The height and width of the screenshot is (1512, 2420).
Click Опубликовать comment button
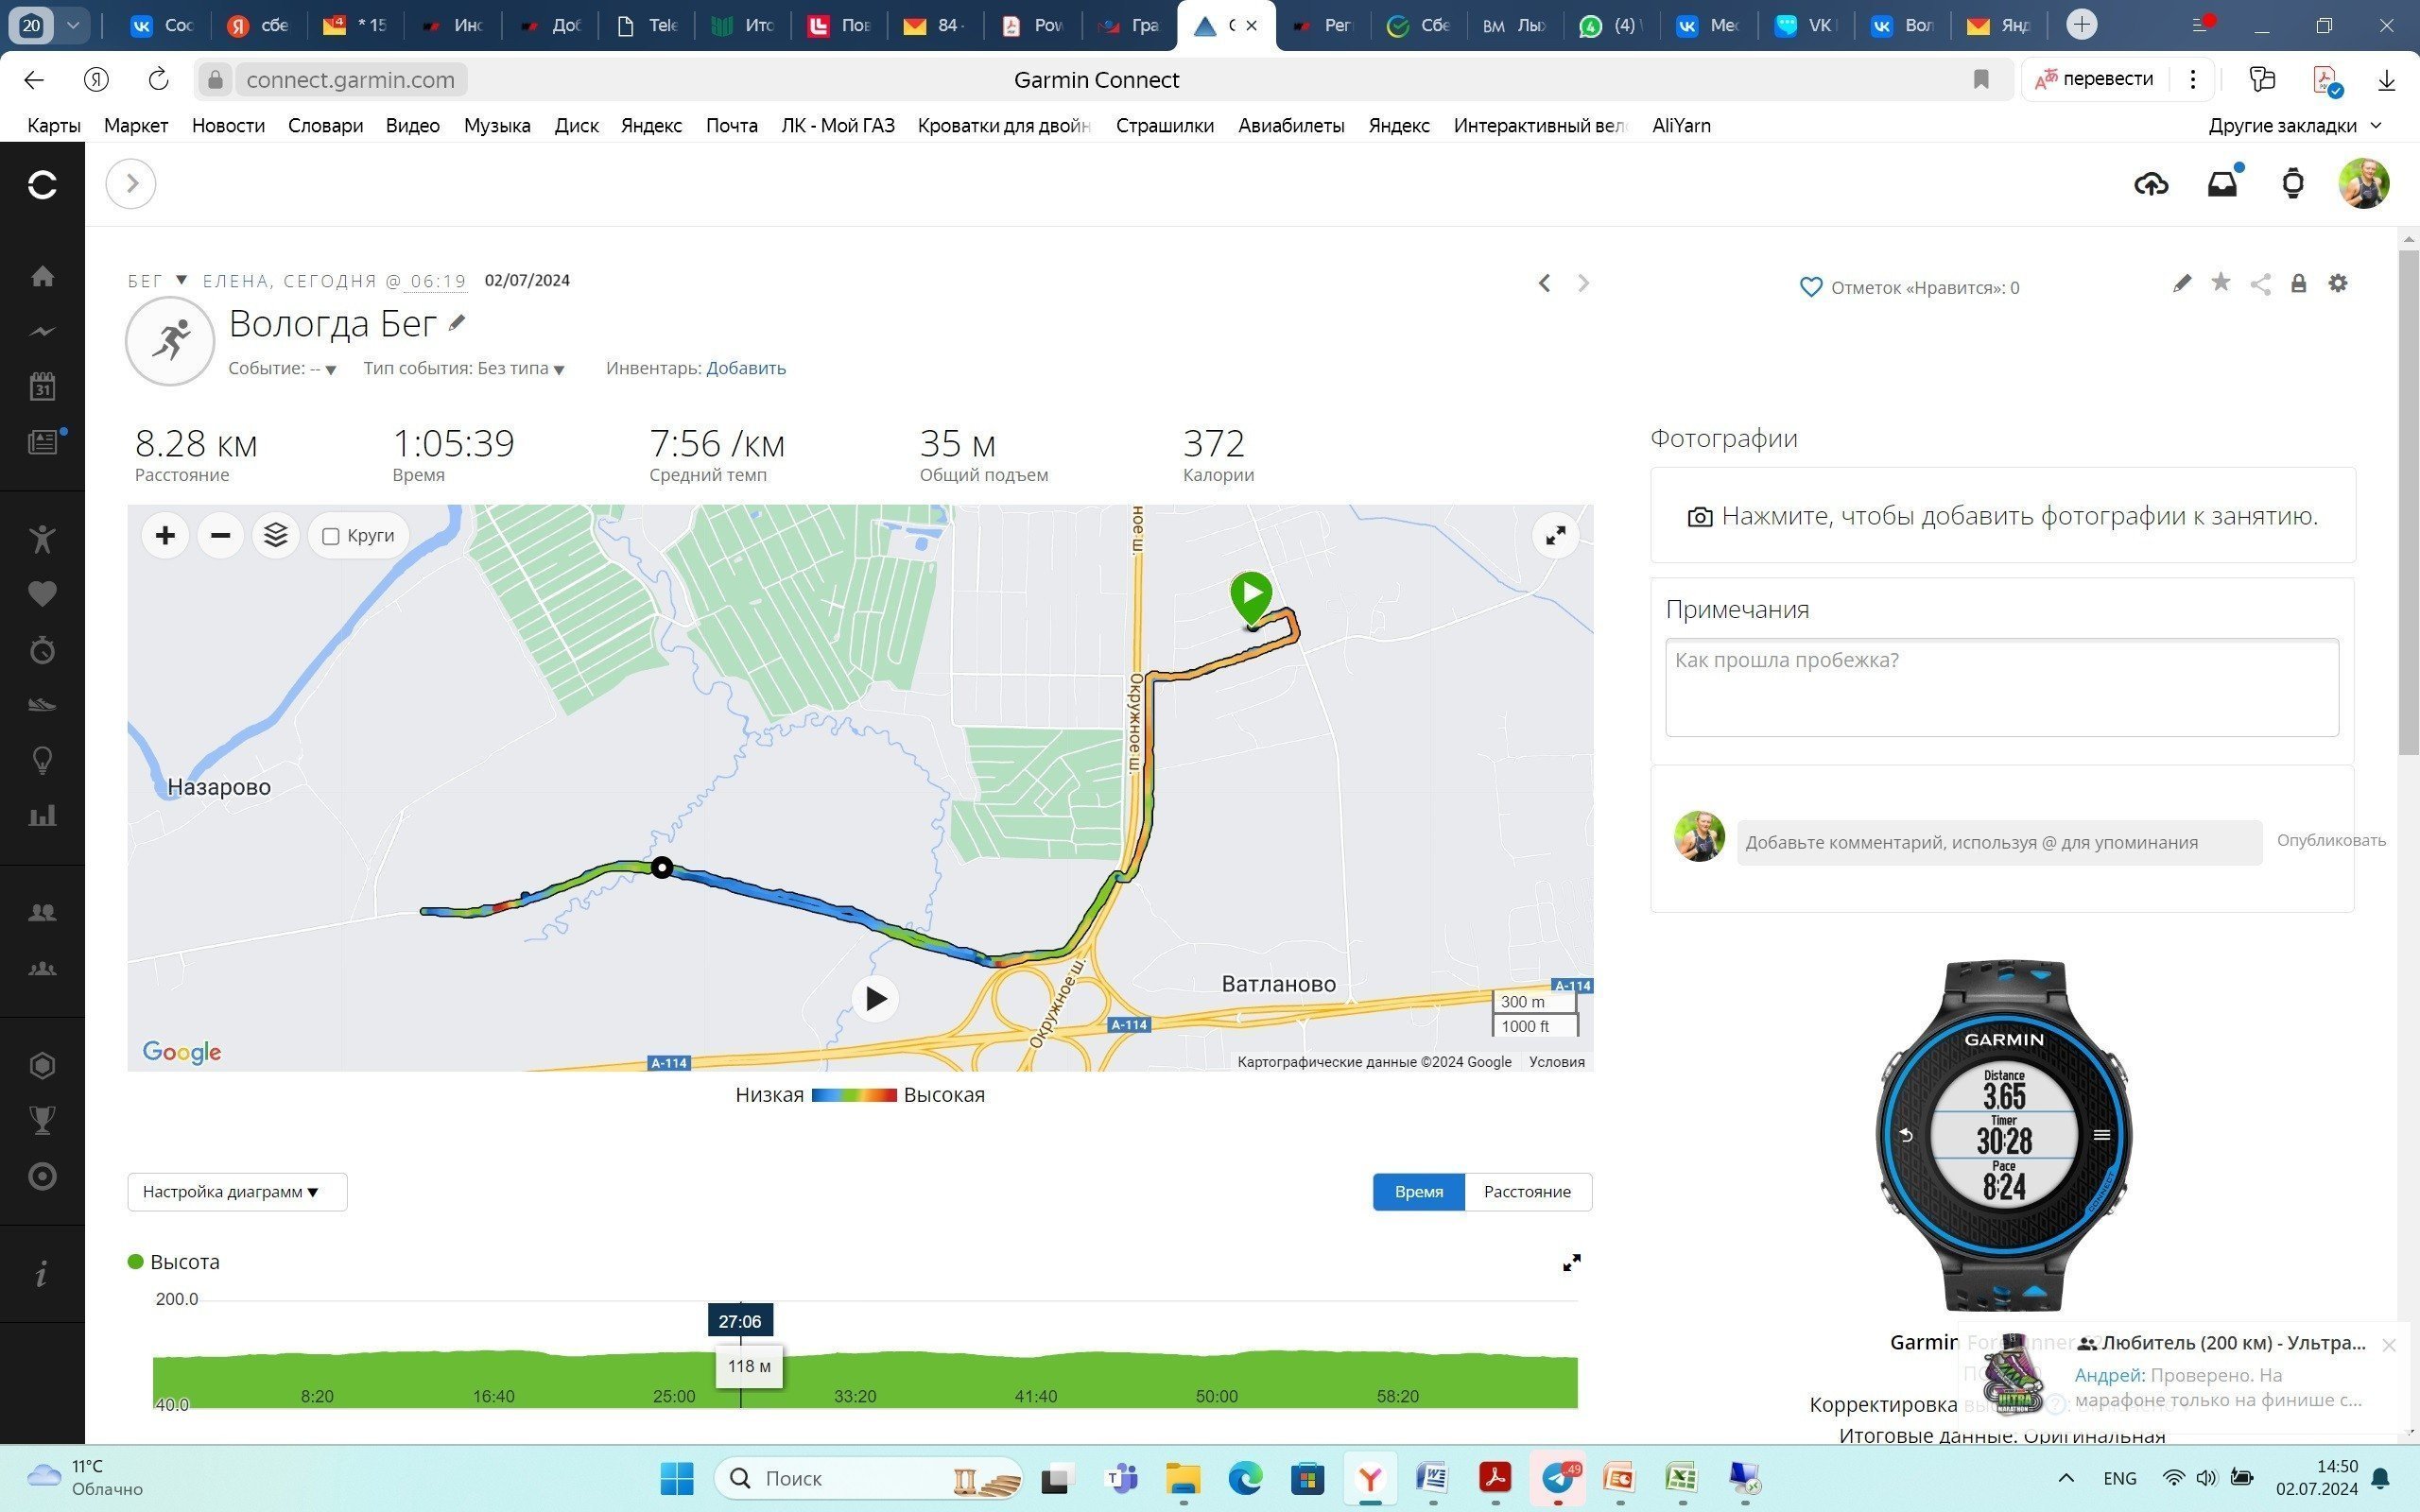[x=2331, y=841]
